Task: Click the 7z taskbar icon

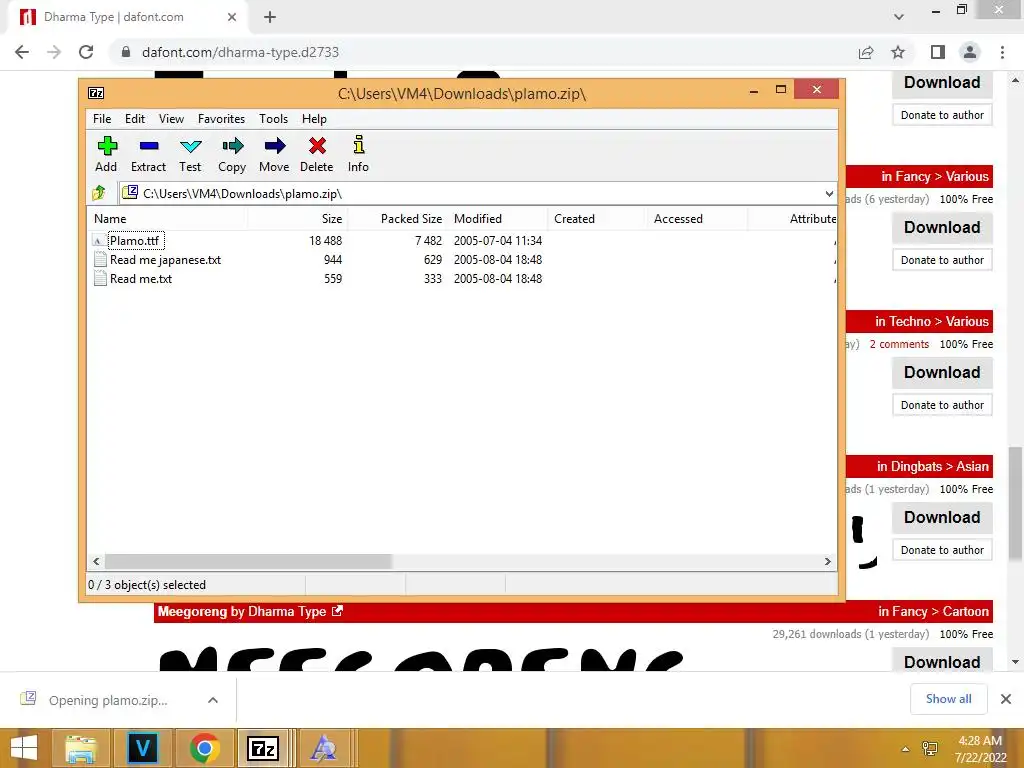Action: point(263,748)
